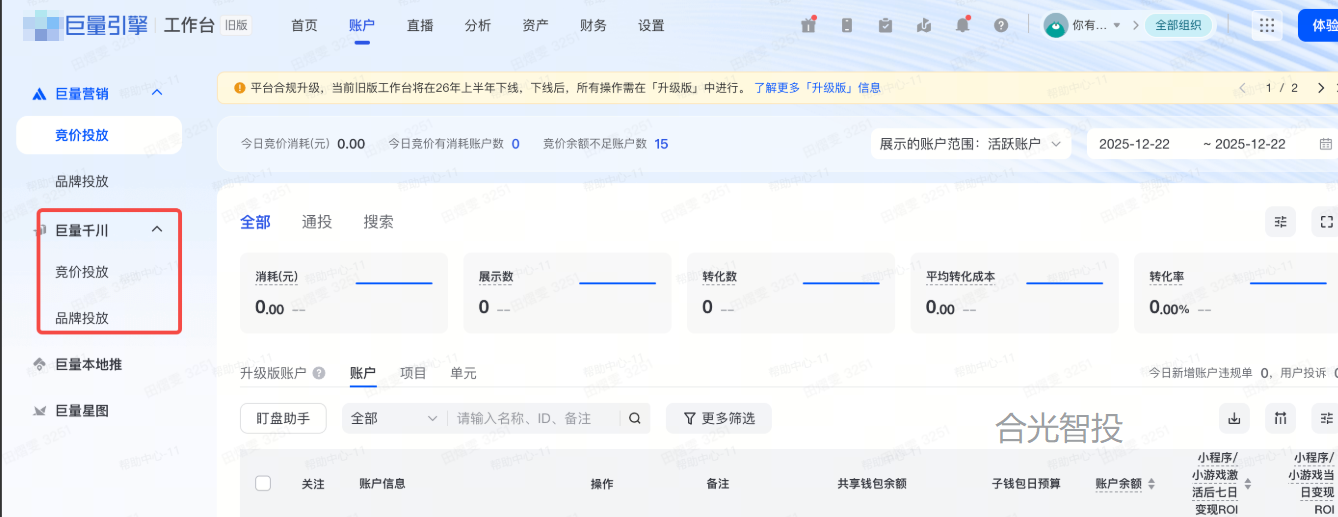Open table settings sliders icon
The height and width of the screenshot is (517, 1338).
pos(1326,418)
